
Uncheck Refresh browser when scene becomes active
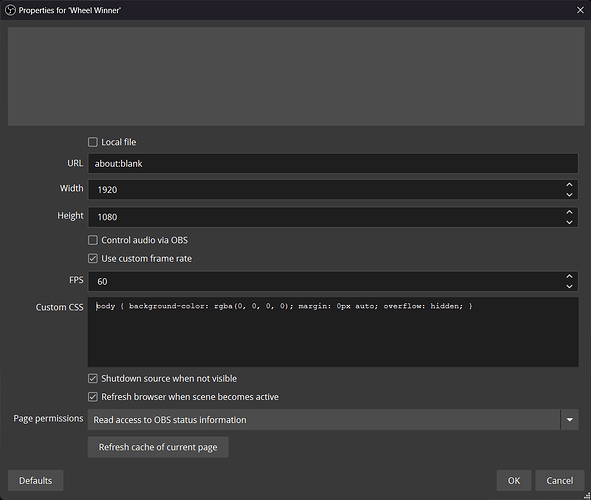(x=93, y=397)
